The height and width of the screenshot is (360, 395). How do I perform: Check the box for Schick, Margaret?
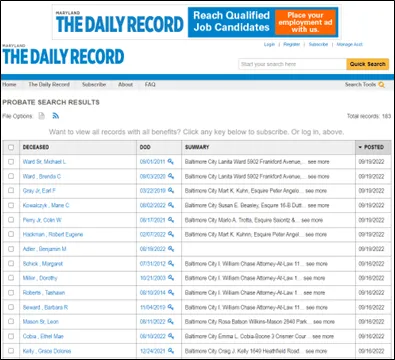[x=11, y=263]
